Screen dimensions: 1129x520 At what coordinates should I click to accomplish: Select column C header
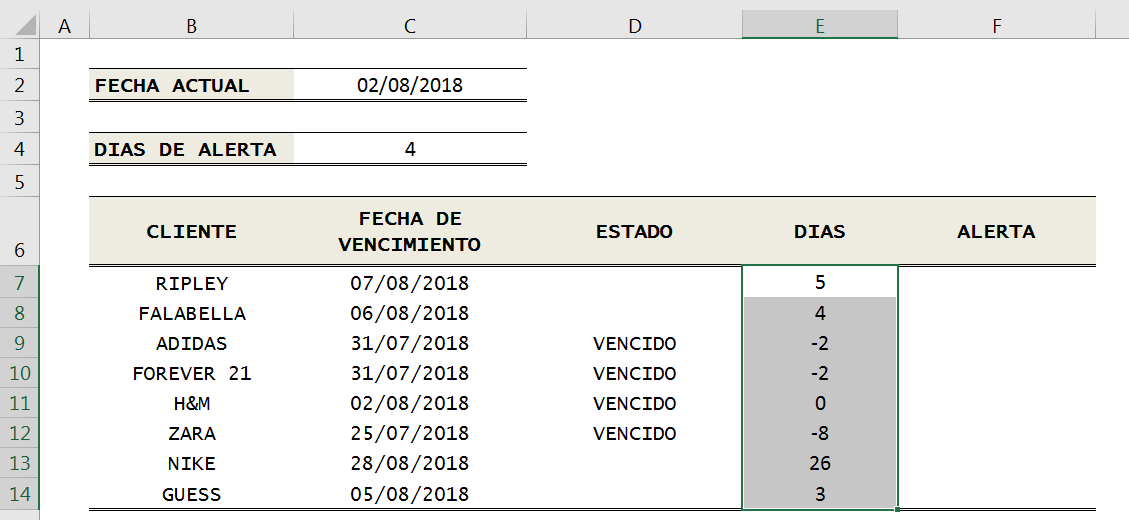click(x=409, y=27)
